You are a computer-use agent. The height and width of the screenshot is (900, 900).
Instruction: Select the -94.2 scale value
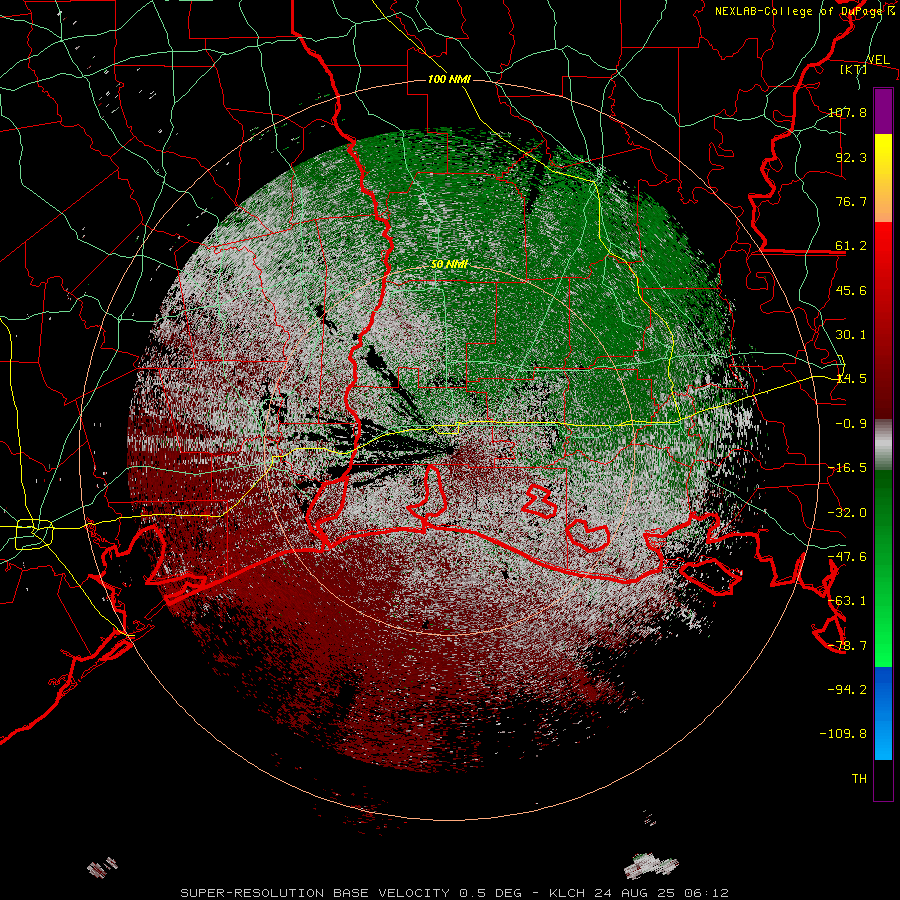point(847,690)
